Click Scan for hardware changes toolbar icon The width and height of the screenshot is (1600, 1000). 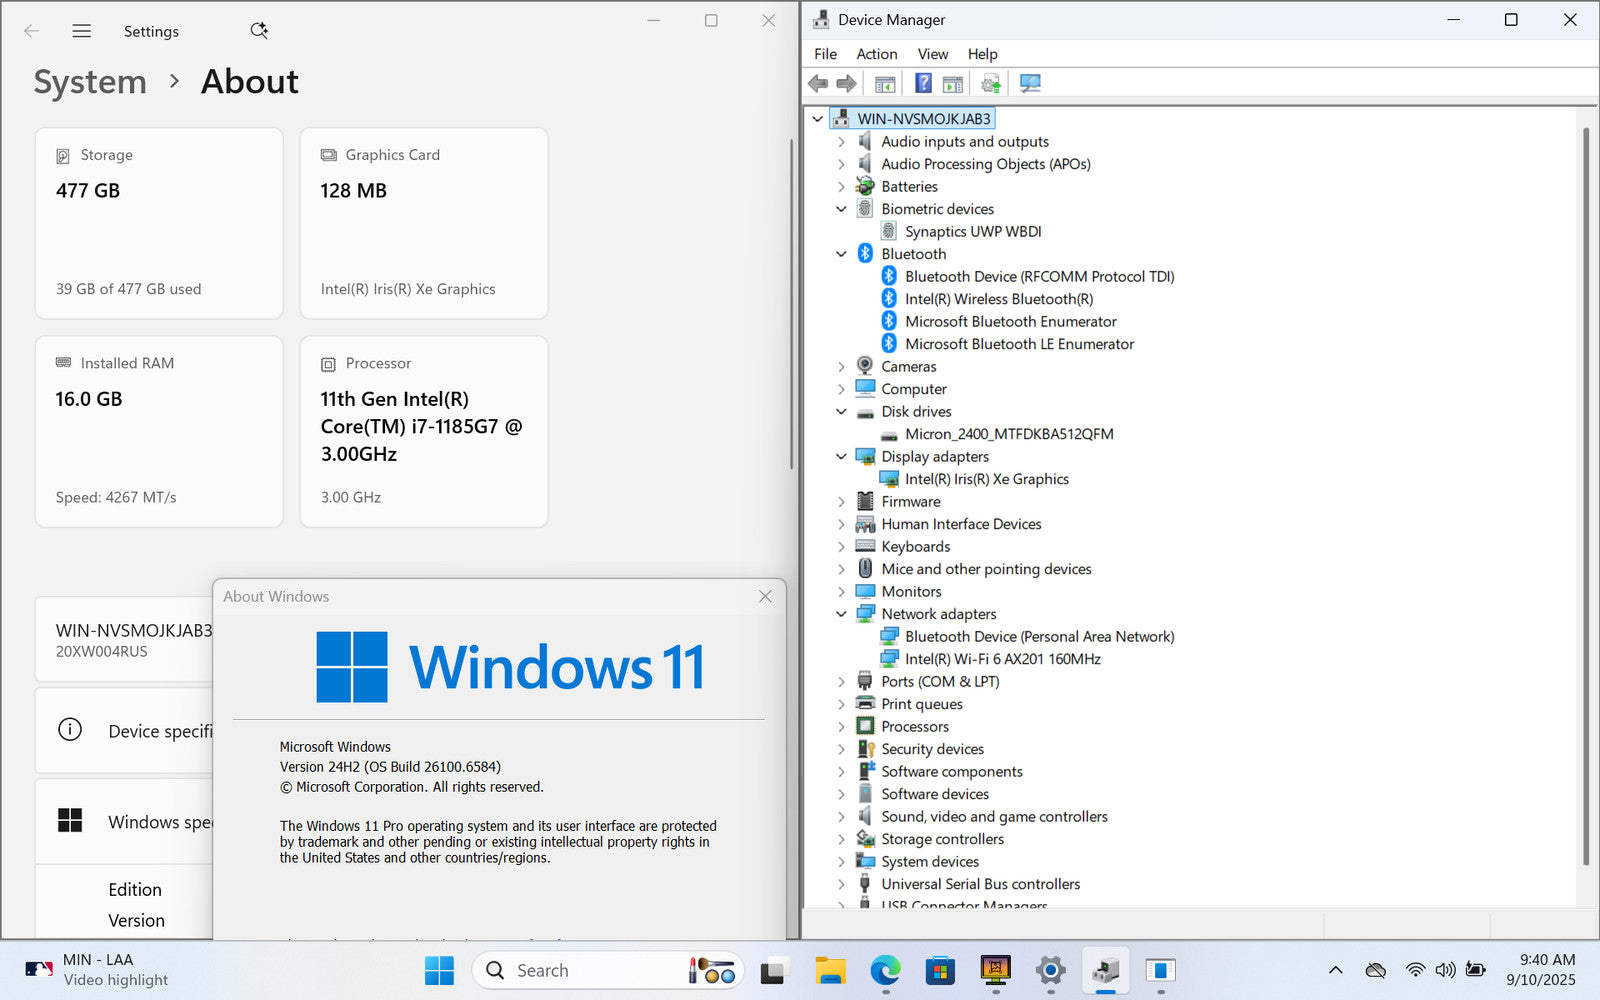click(x=1030, y=83)
